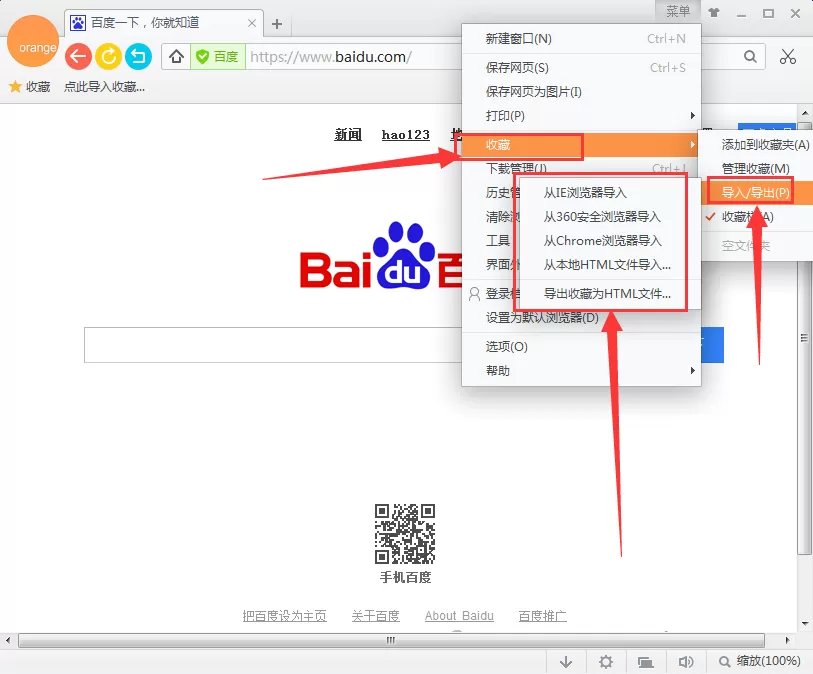
Task: Open the scissors screenshot tool
Action: pos(788,57)
